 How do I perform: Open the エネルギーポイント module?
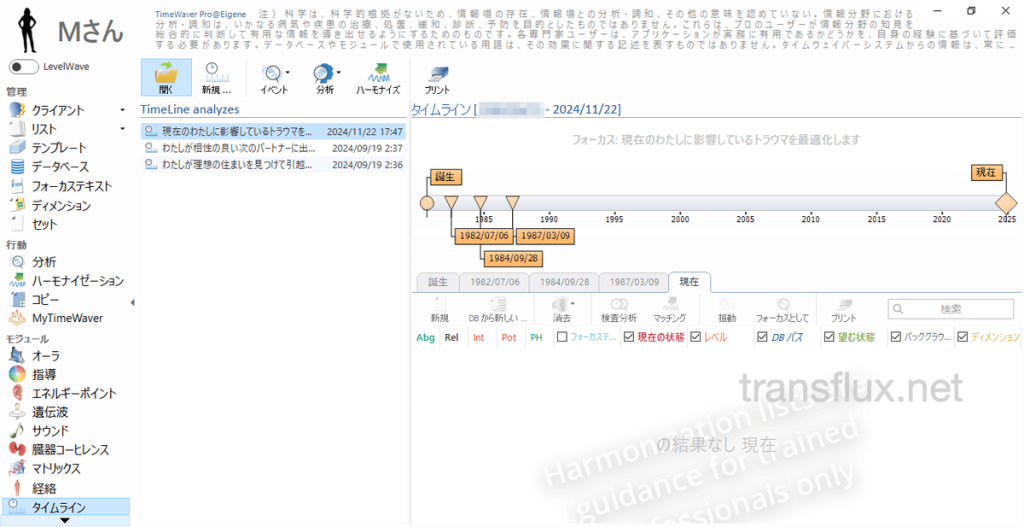pos(74,394)
